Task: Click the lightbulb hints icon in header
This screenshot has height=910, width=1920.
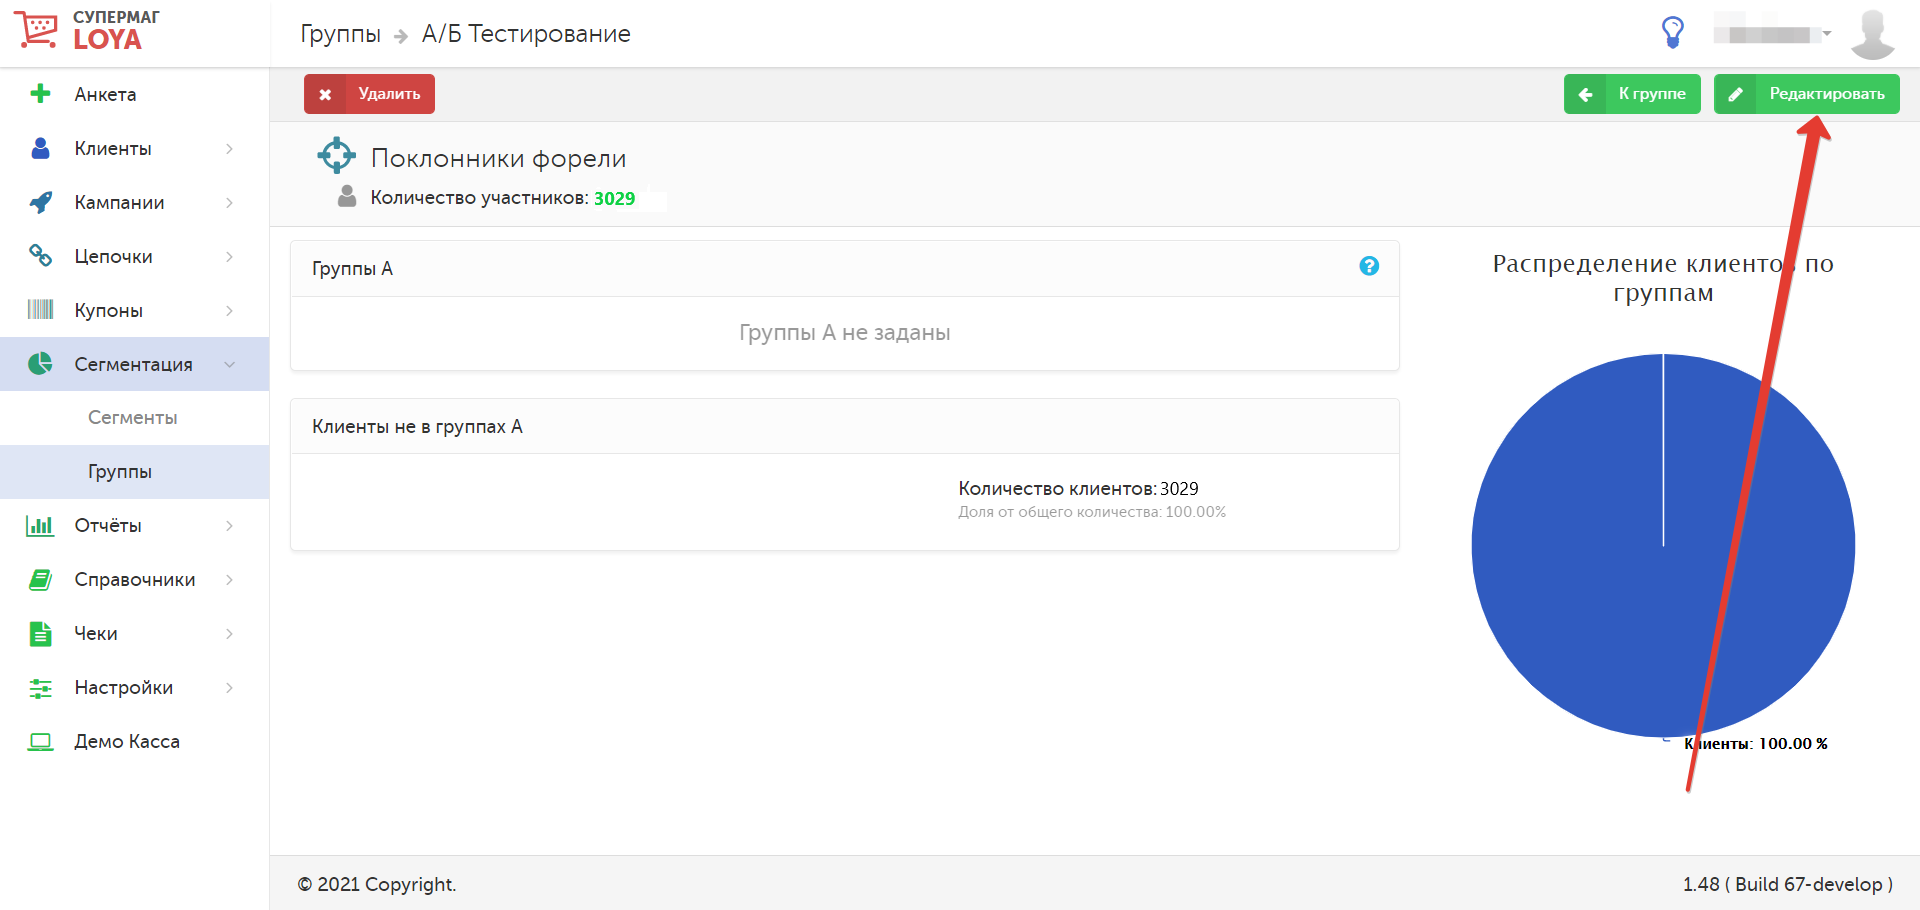Action: pyautogui.click(x=1672, y=32)
